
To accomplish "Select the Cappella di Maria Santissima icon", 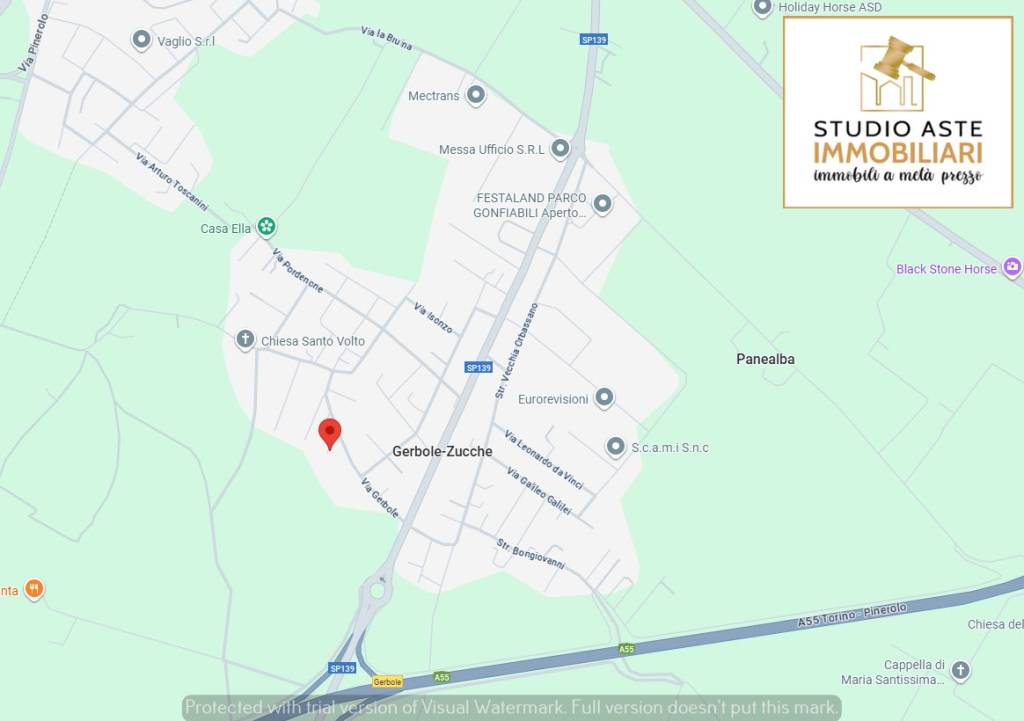I will [x=960, y=670].
